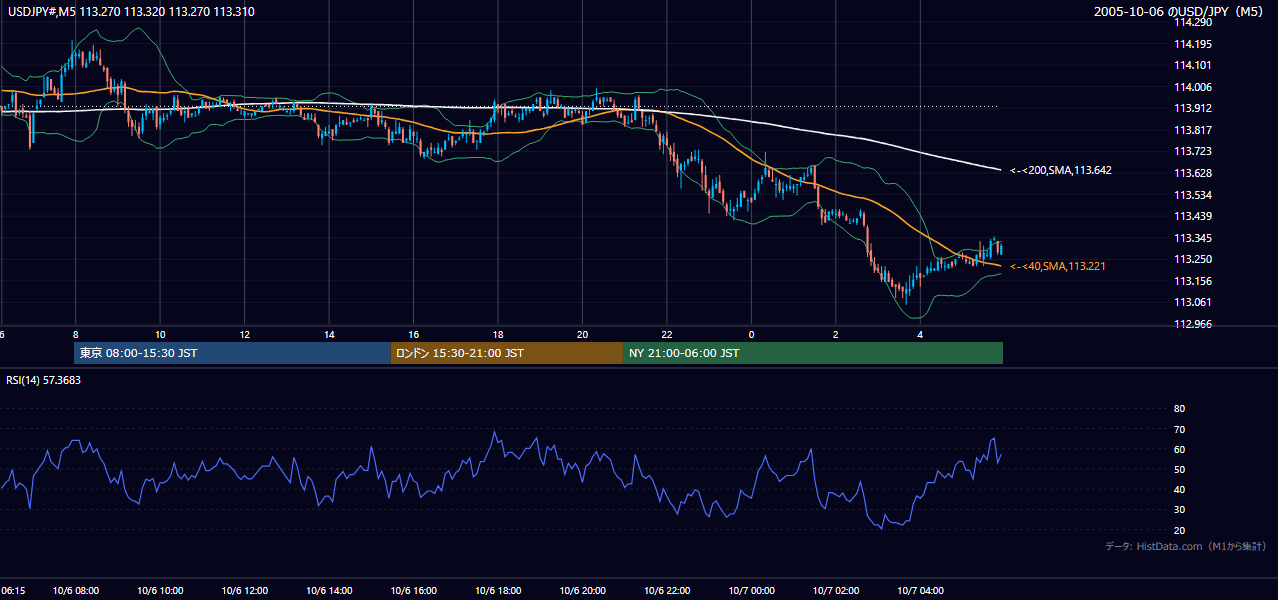Click the 114.290 price axis label
This screenshot has height=600, width=1278.
coord(1192,22)
